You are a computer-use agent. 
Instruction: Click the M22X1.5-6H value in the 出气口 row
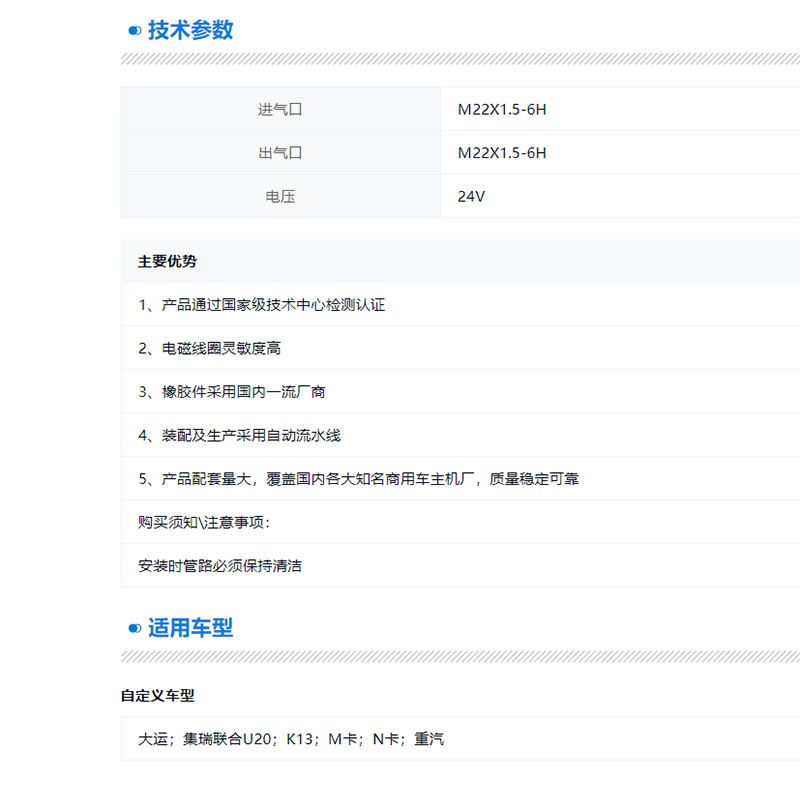(502, 153)
